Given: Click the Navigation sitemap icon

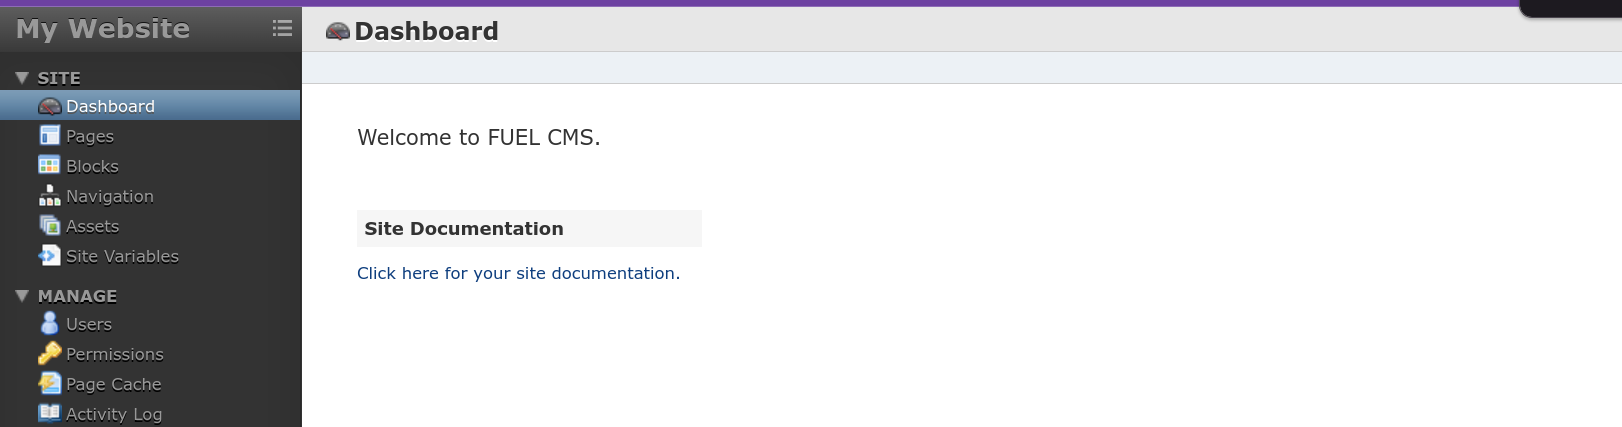Looking at the screenshot, I should [49, 195].
